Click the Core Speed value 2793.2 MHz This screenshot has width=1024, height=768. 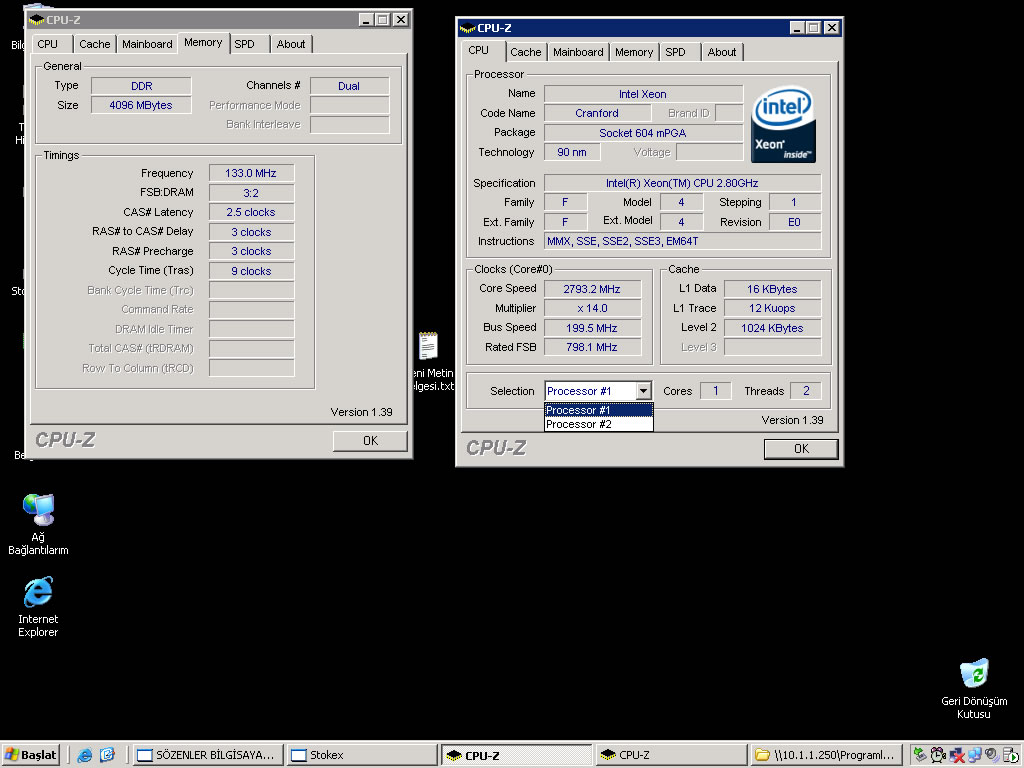click(x=592, y=289)
